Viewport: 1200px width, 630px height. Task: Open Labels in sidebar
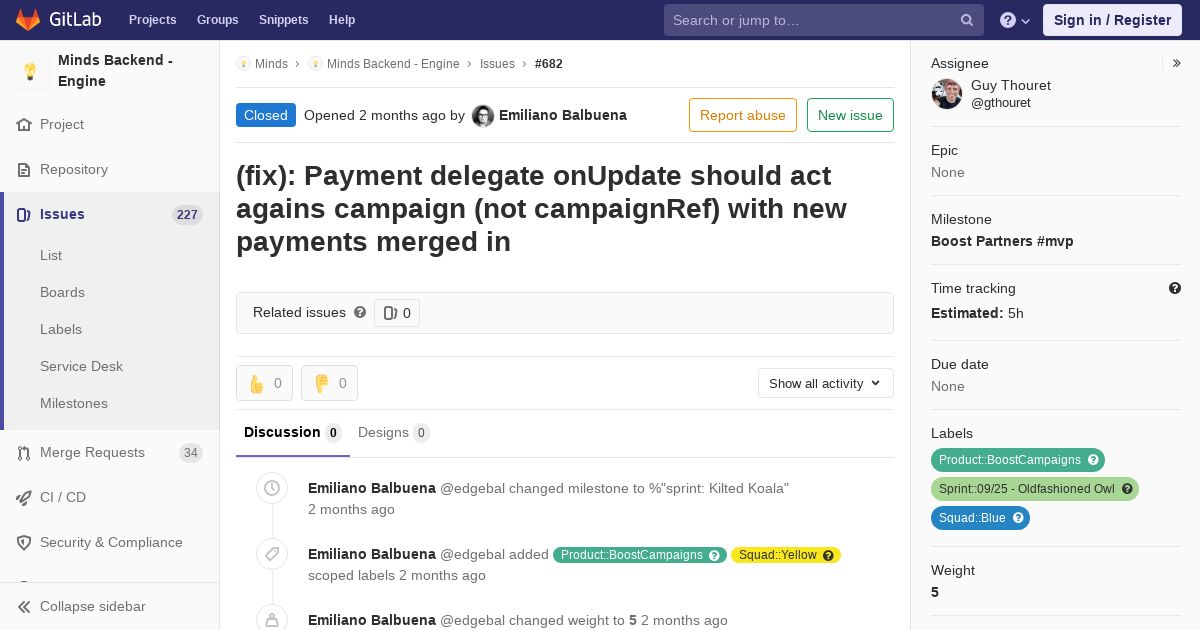pos(61,330)
